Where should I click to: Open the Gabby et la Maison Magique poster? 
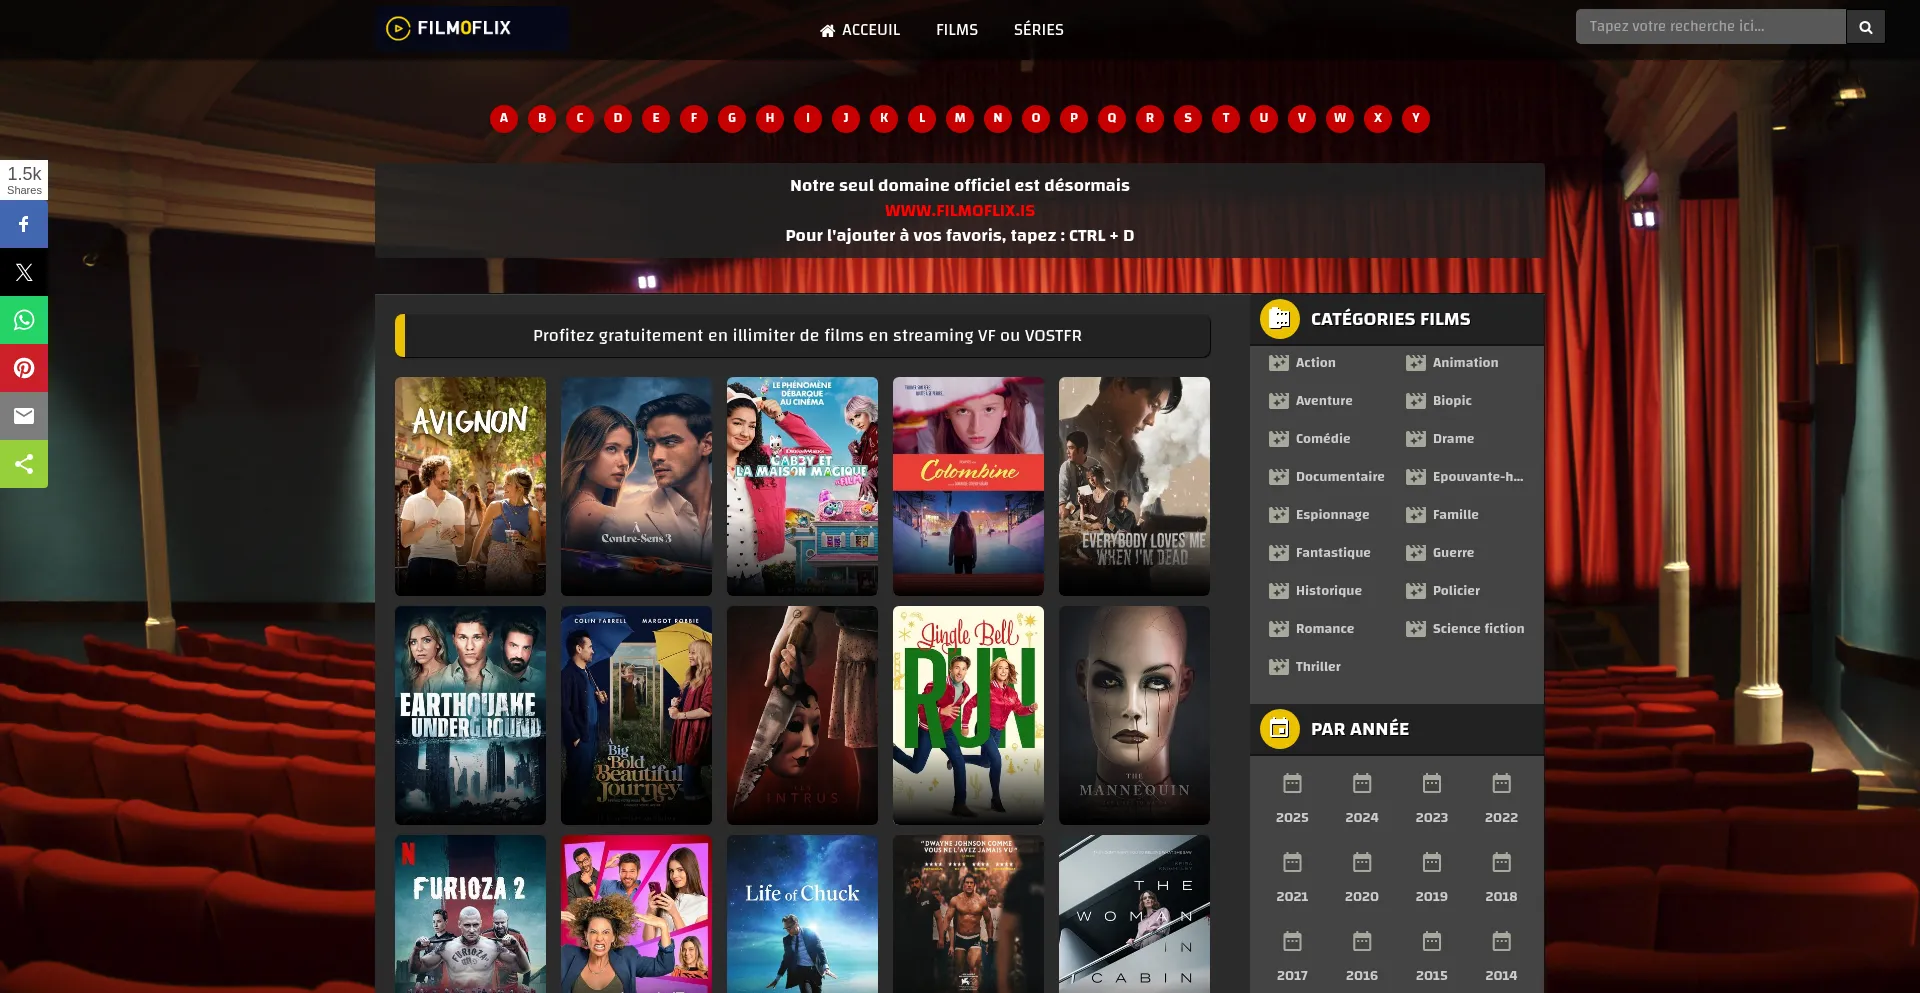802,486
